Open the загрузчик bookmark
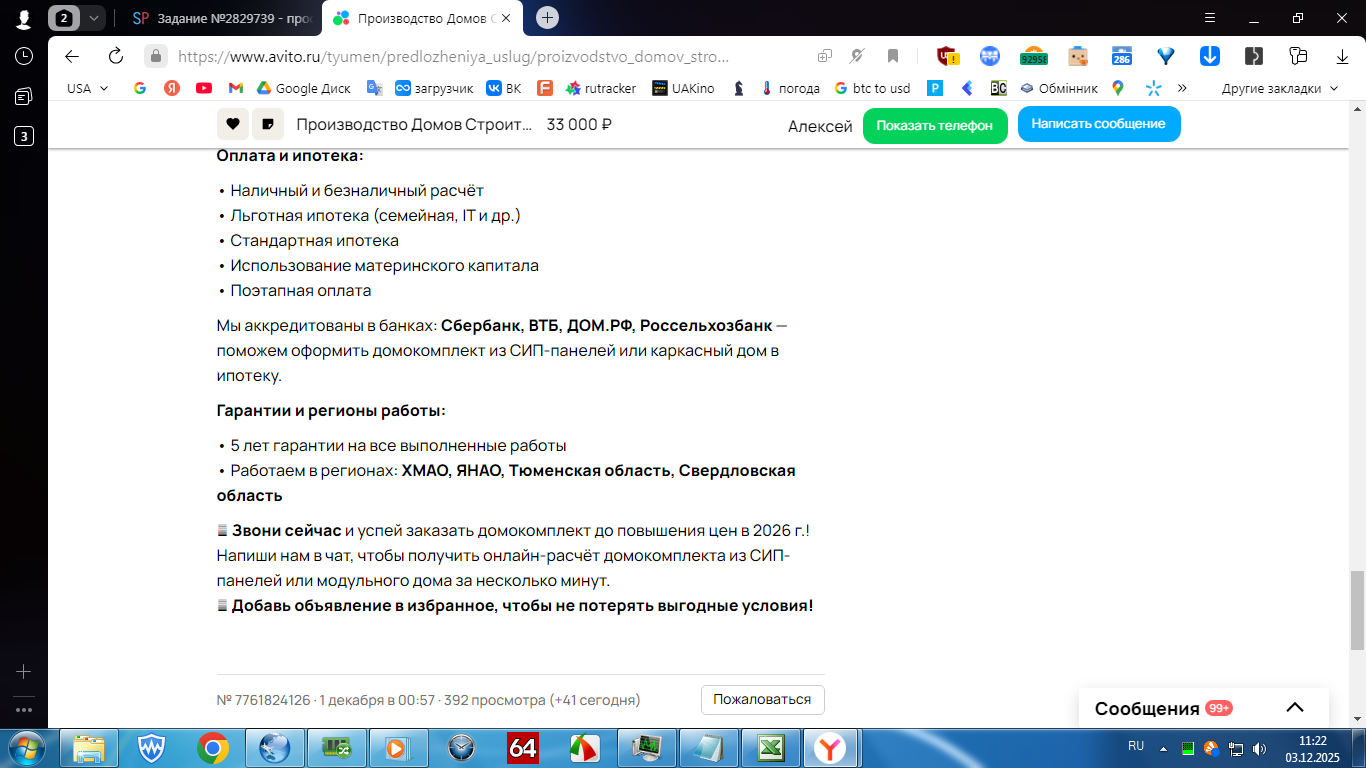1366x768 pixels. tap(434, 88)
